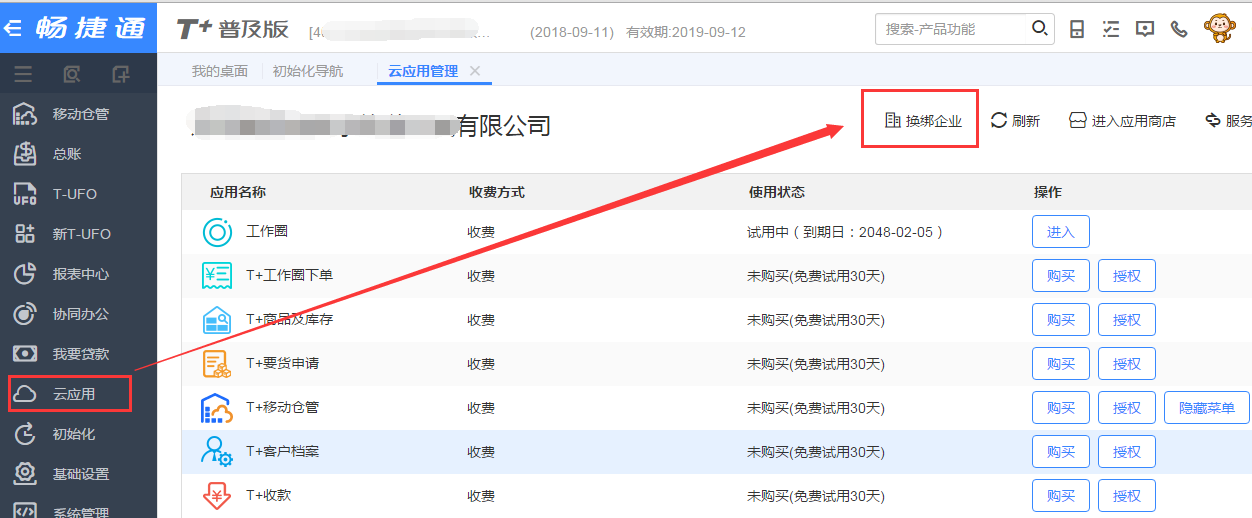Click 授权 for T+收款
Image resolution: width=1252 pixels, height=518 pixels.
tap(1127, 496)
